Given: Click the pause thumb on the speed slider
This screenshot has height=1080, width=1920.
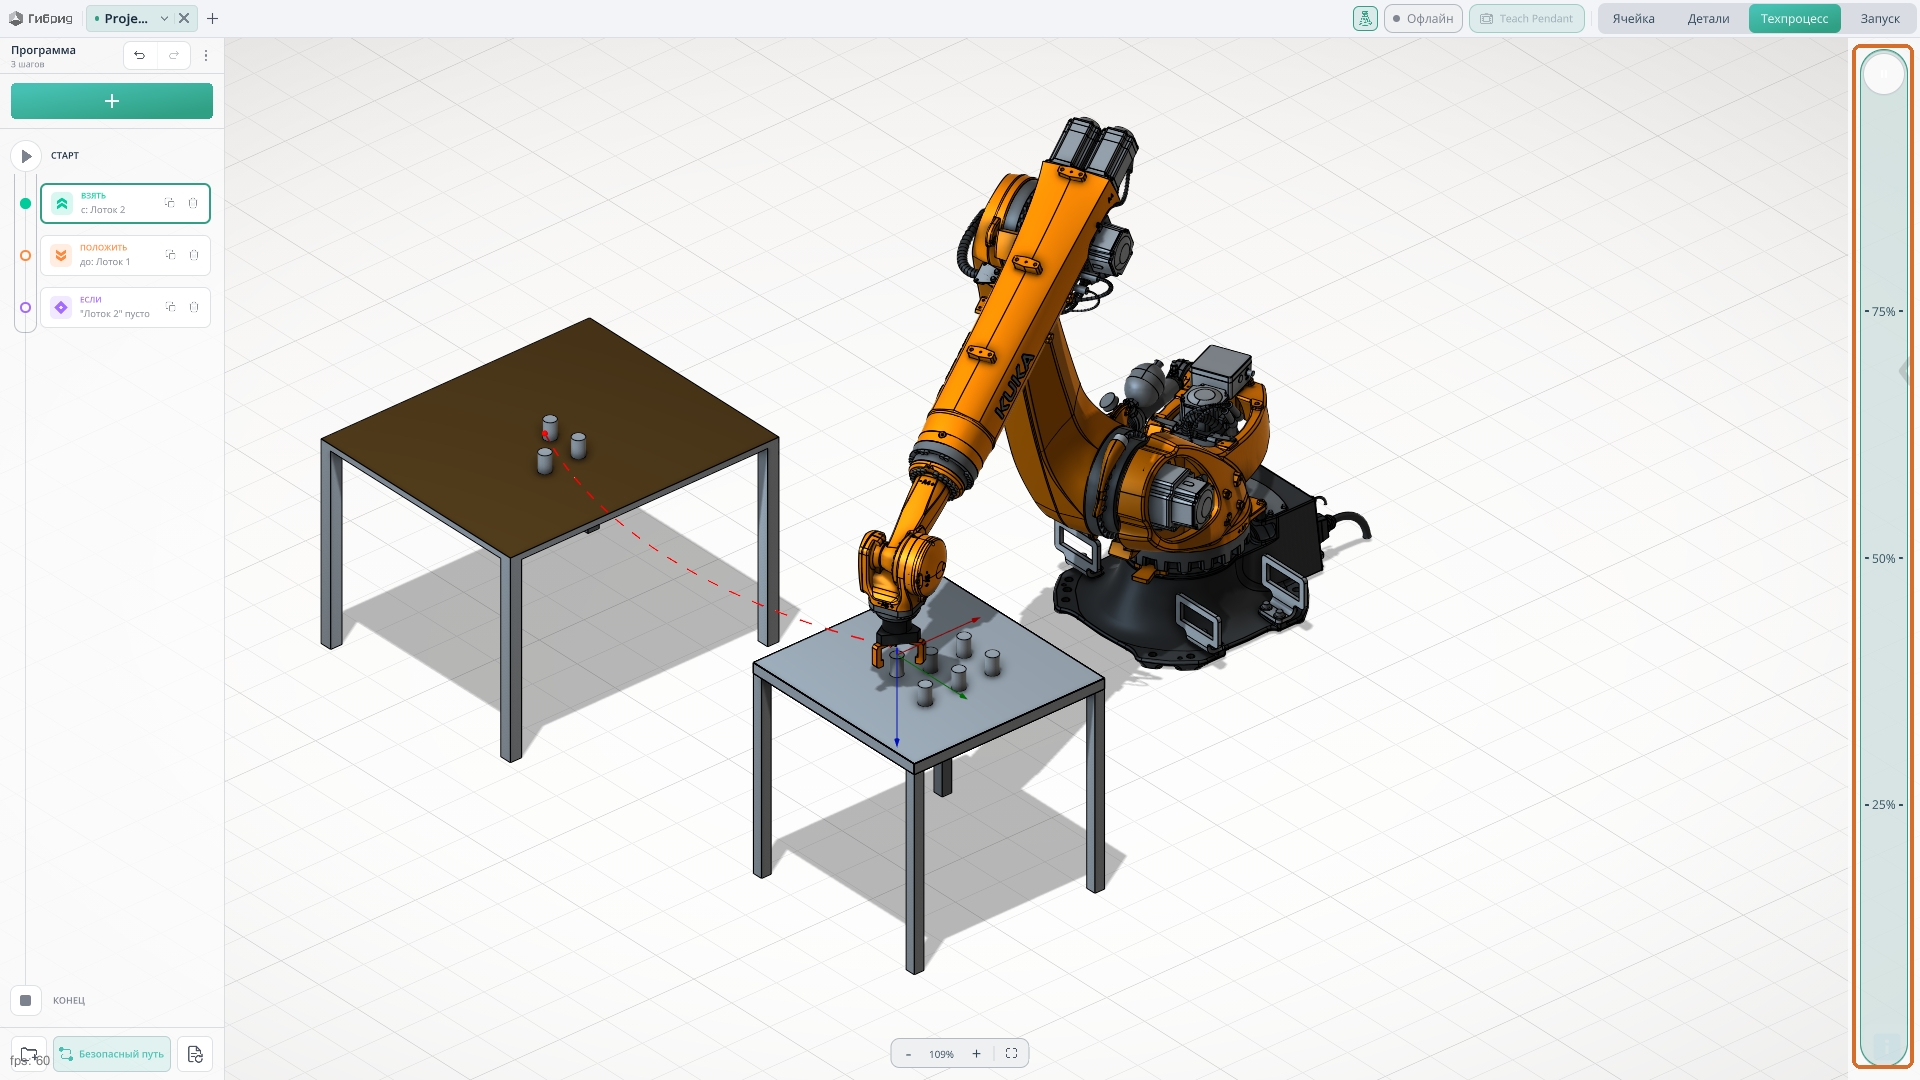Looking at the screenshot, I should pos(1884,73).
